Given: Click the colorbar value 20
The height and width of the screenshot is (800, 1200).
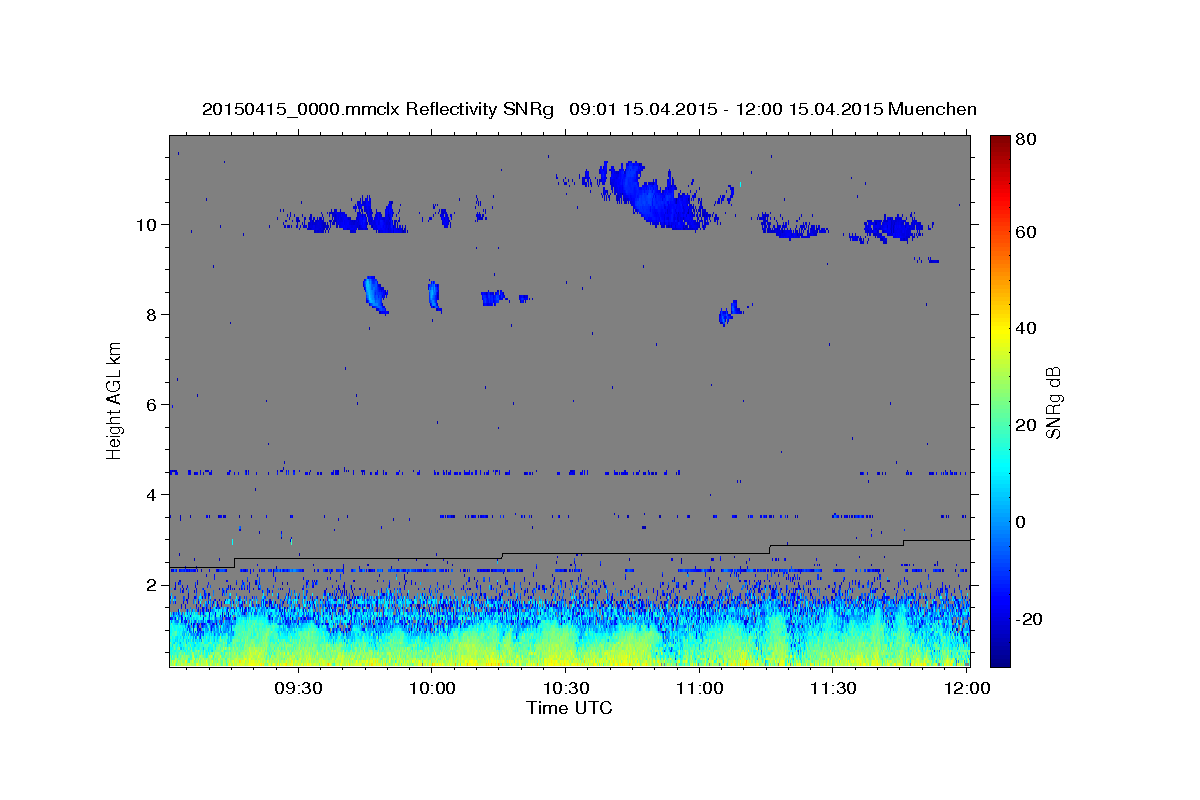Looking at the screenshot, I should (1027, 425).
